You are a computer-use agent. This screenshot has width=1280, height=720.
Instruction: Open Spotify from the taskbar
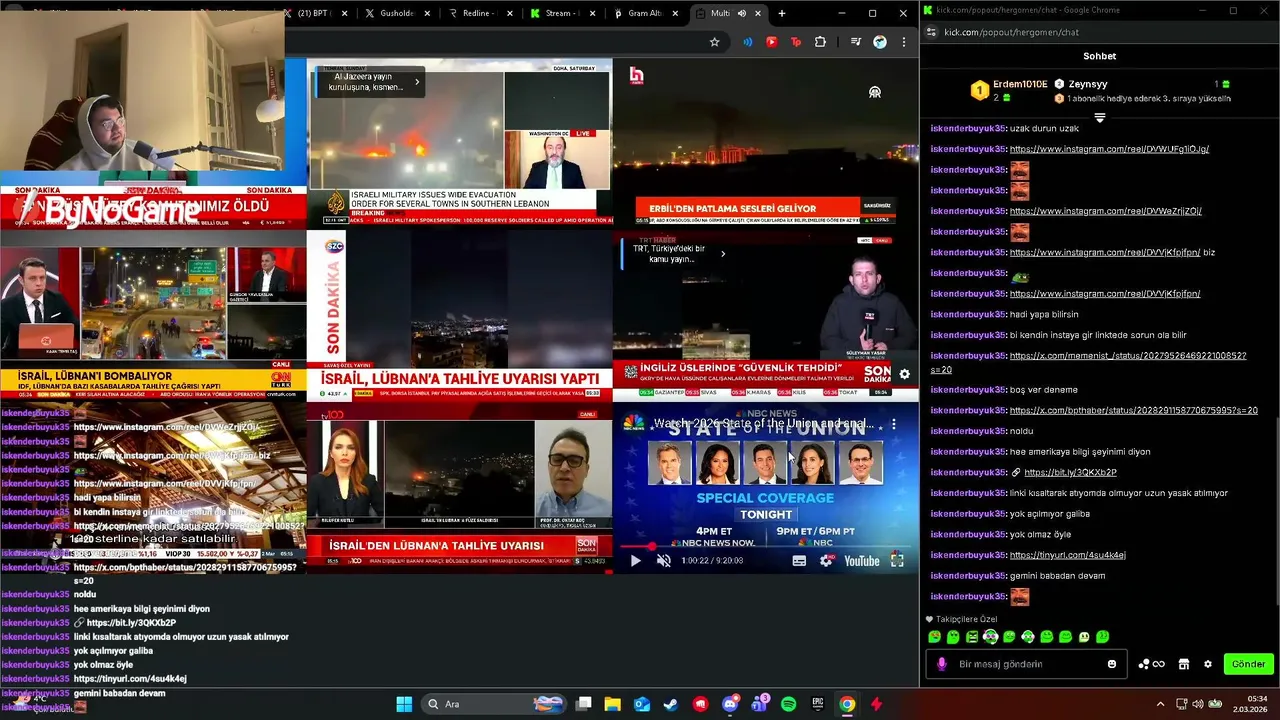click(788, 704)
